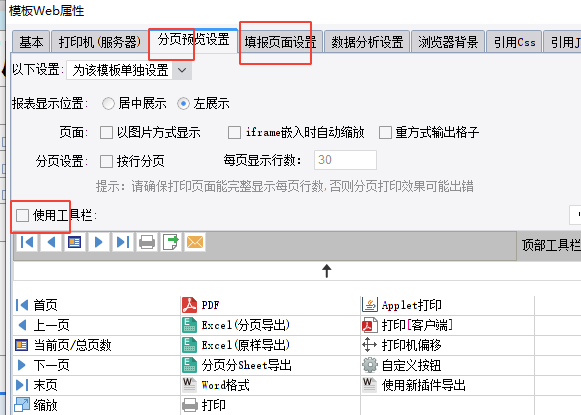Enable the 重方式输出格子 checkbox
Image resolution: width=581 pixels, height=415 pixels.
(x=385, y=133)
